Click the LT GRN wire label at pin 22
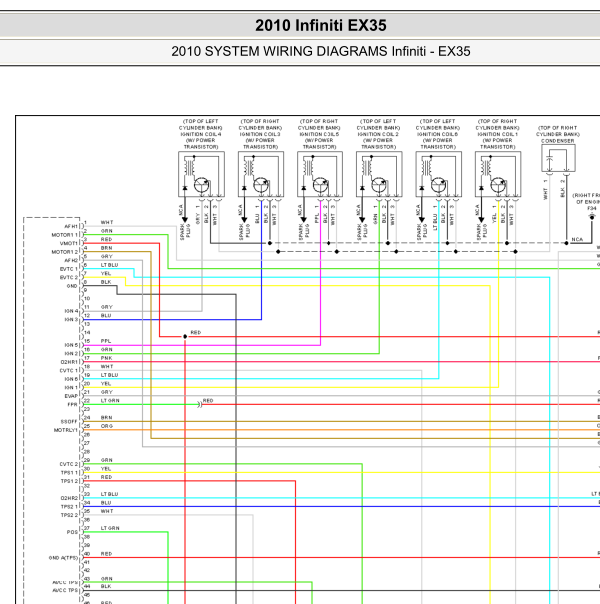The image size is (600, 604). point(110,401)
